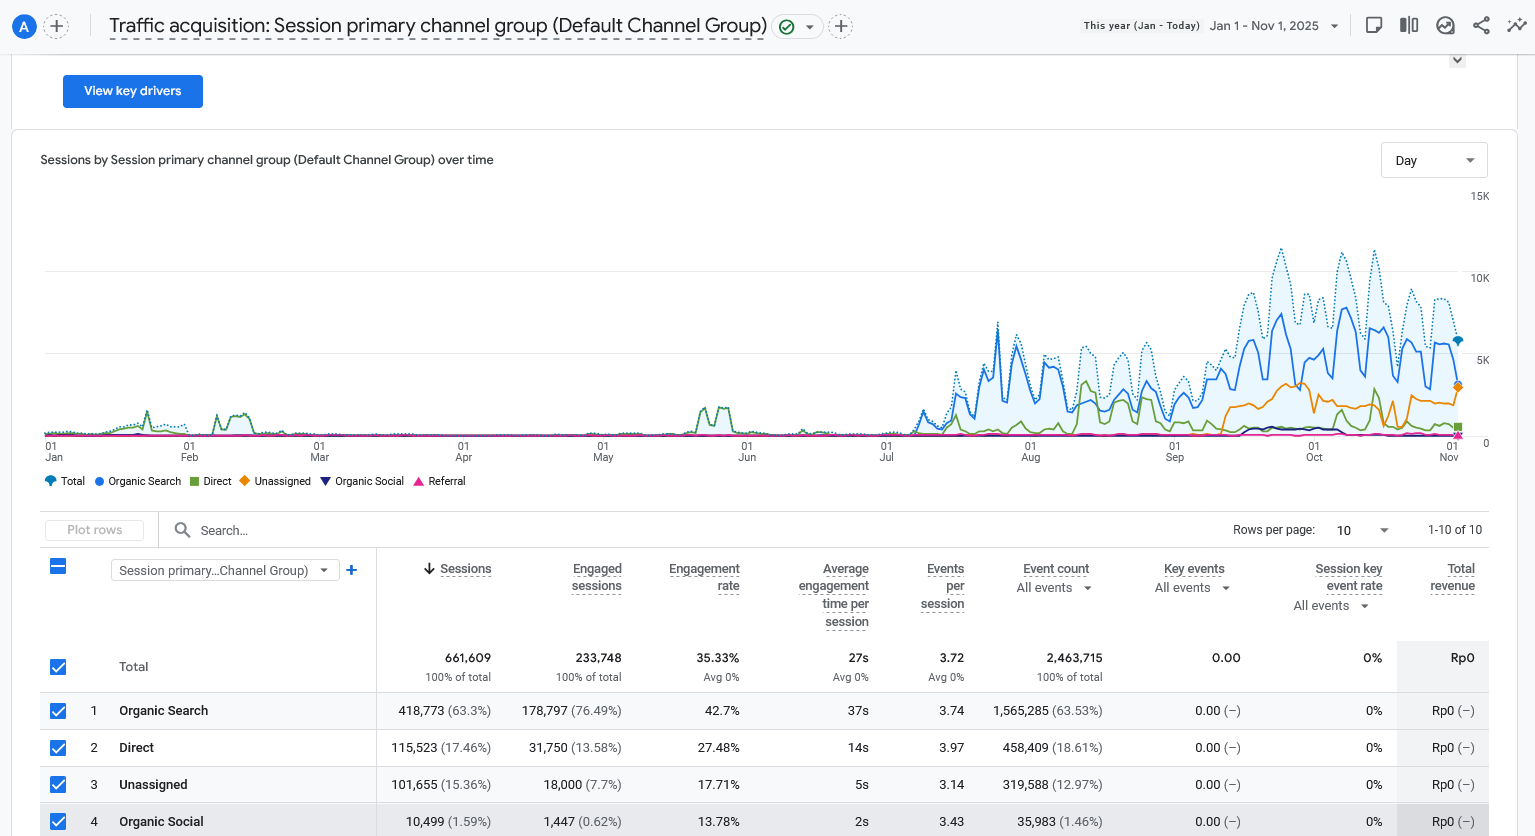Expand the Rows per page dropdown

click(x=1363, y=530)
